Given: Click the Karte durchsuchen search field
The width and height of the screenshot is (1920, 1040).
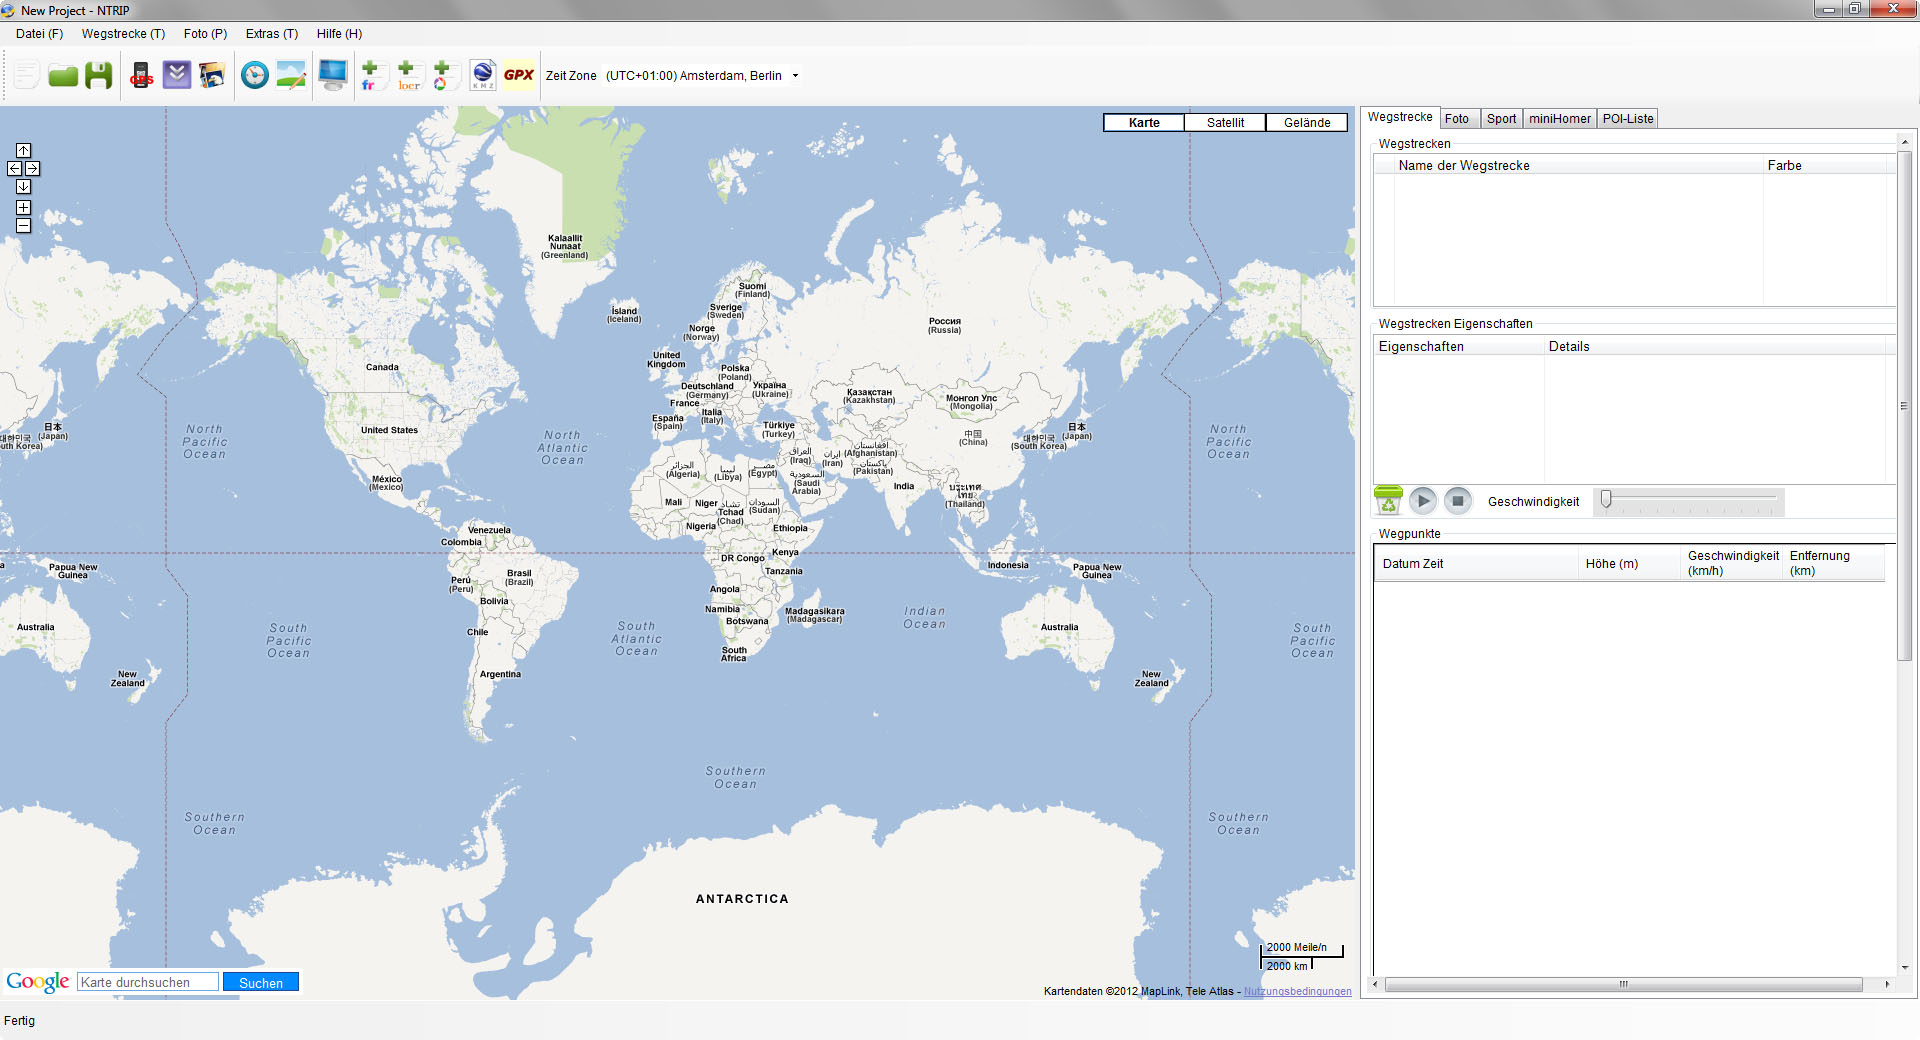Looking at the screenshot, I should tap(148, 983).
